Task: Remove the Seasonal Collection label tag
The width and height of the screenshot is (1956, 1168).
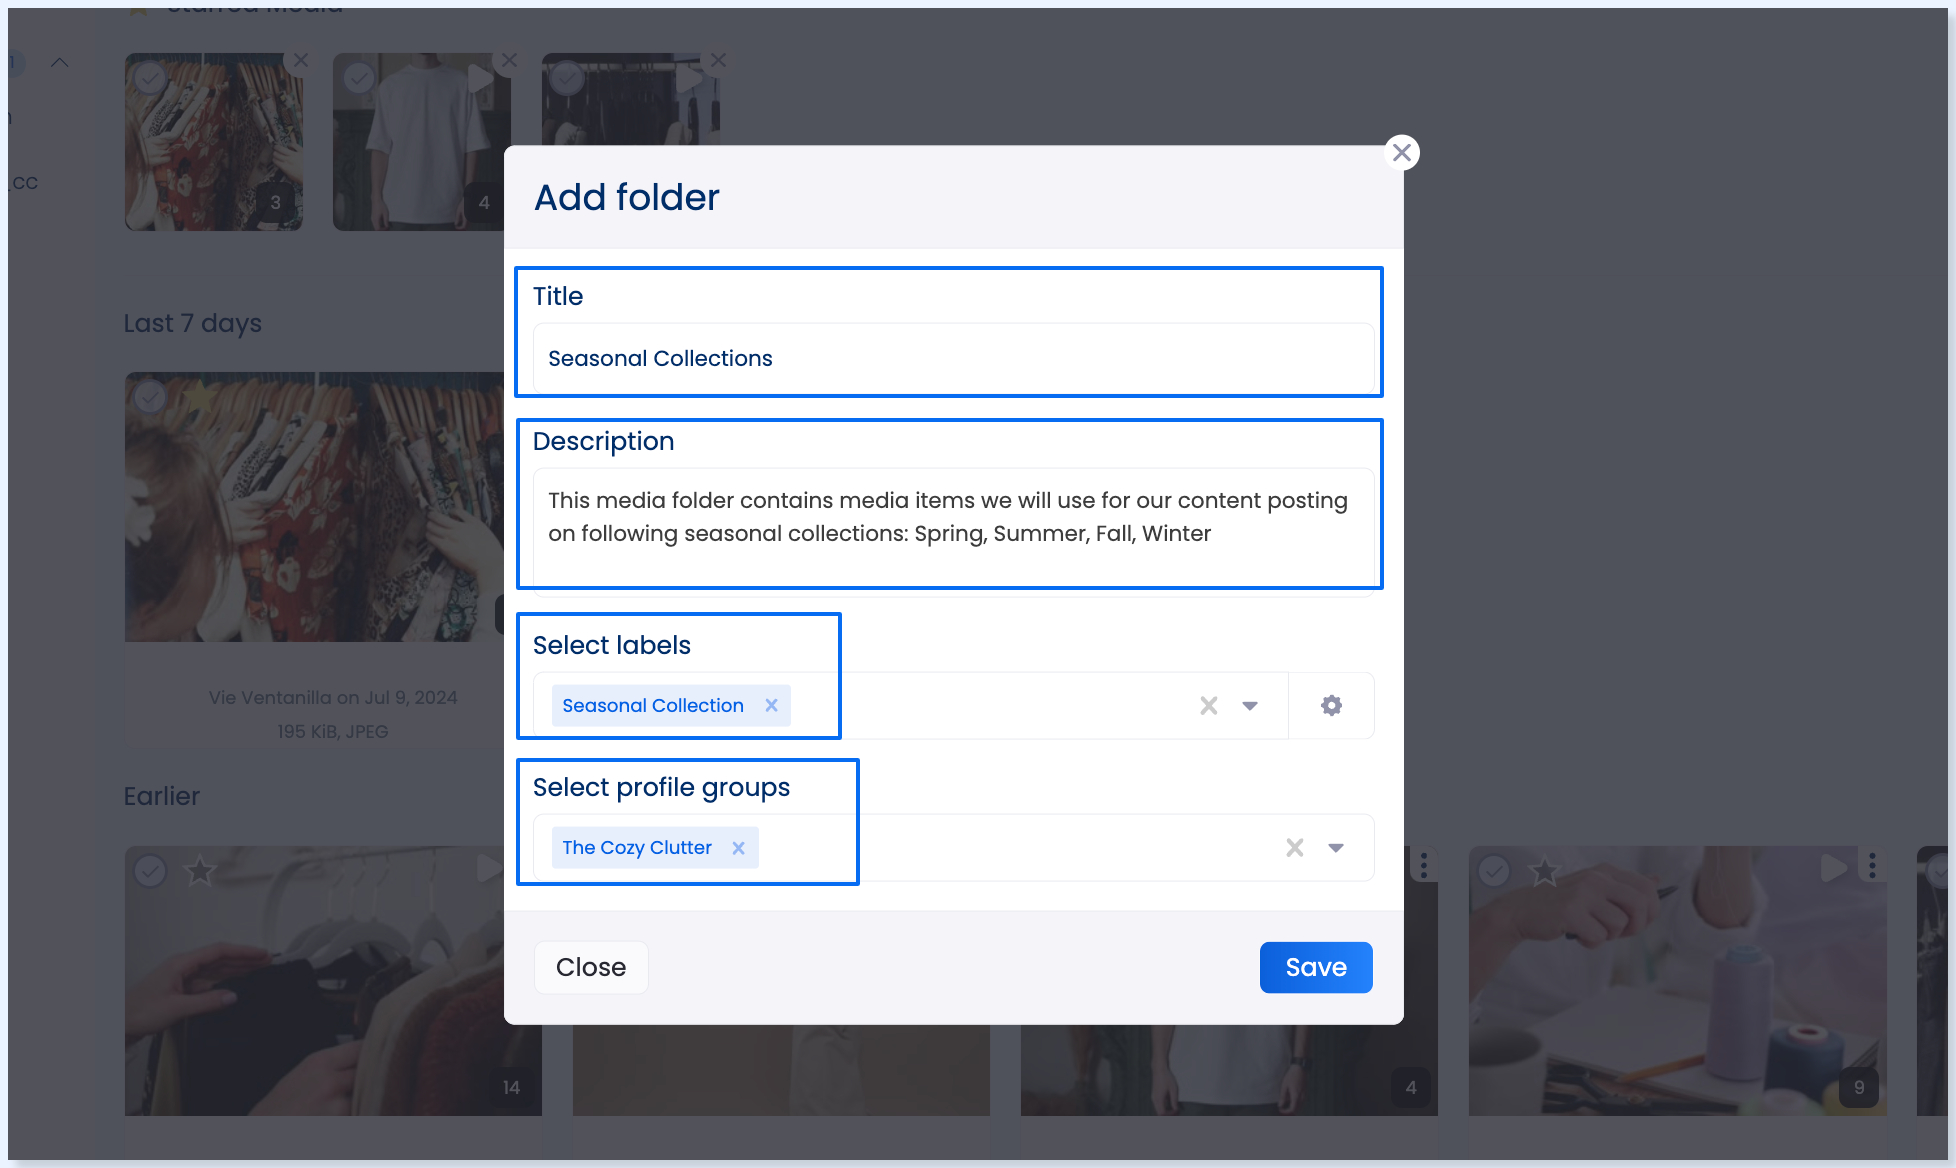Action: [771, 705]
